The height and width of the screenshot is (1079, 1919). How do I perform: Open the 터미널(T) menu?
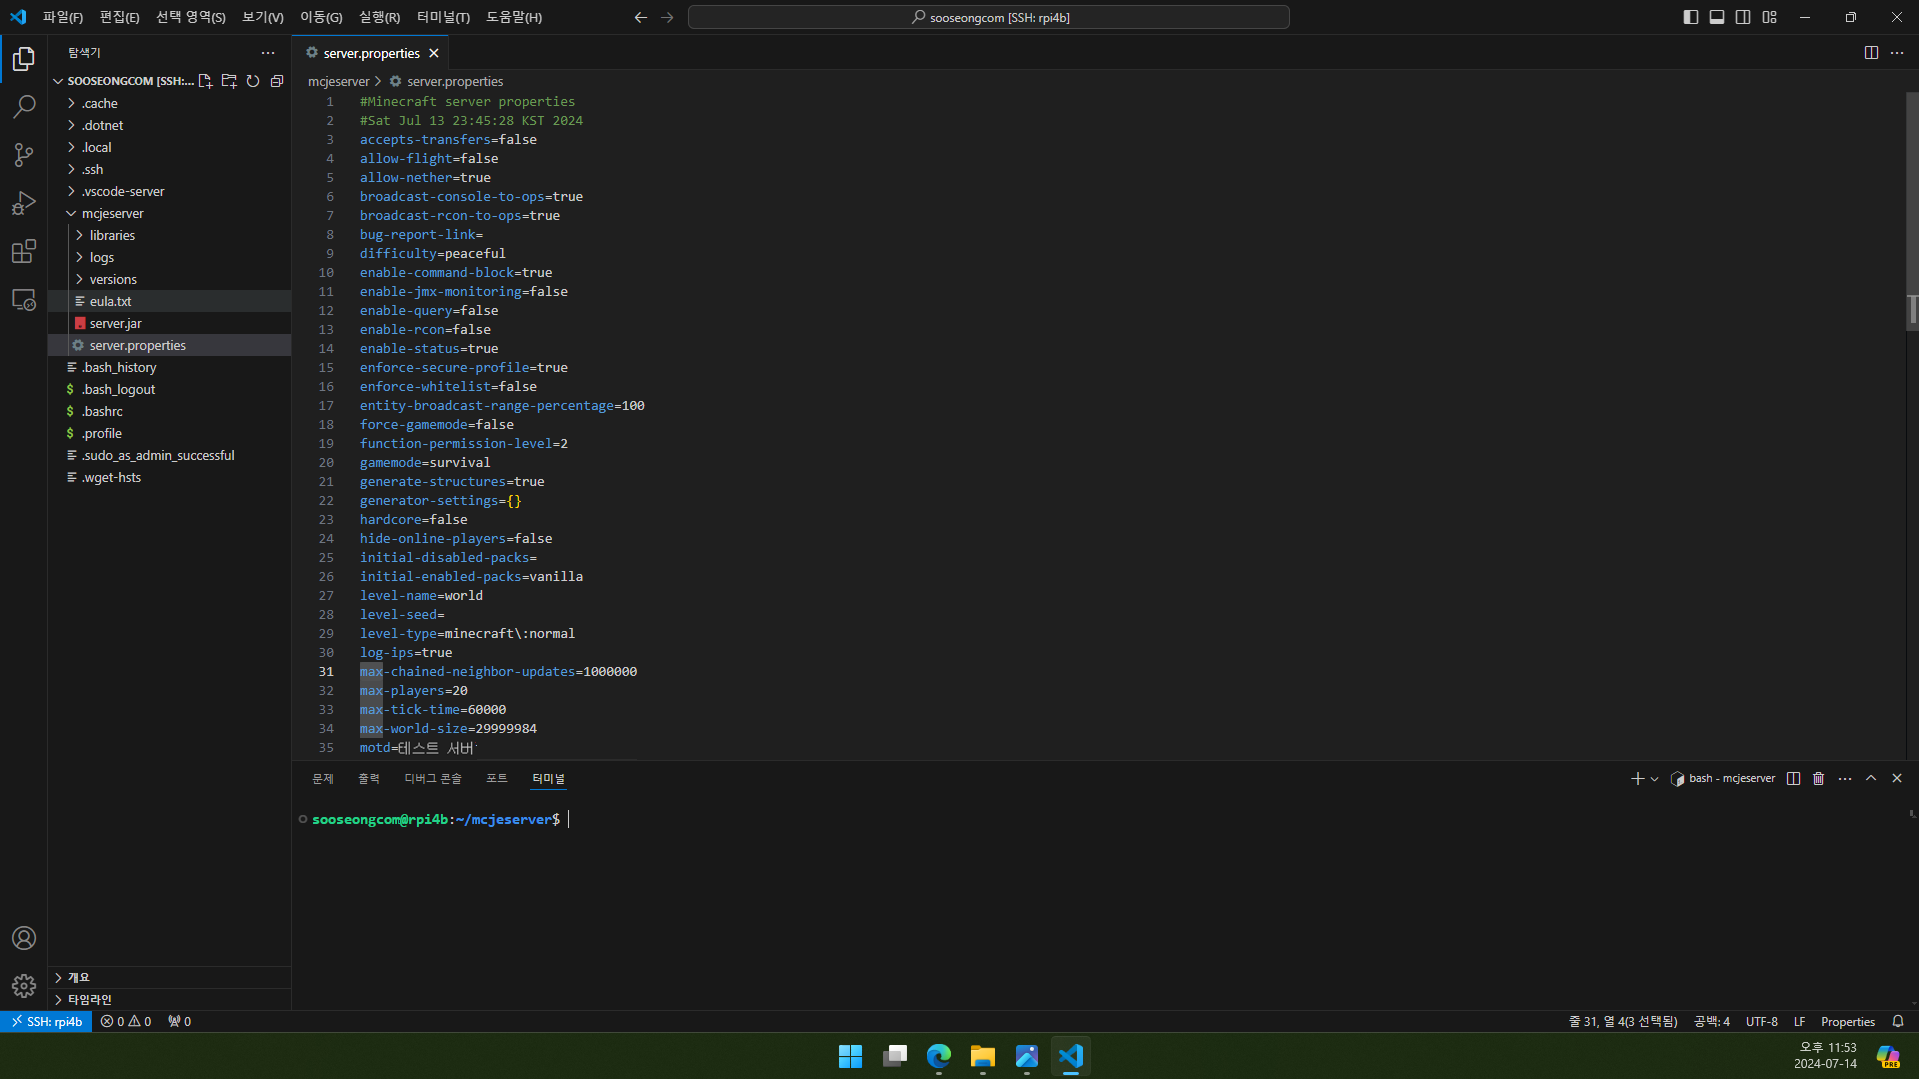[443, 17]
